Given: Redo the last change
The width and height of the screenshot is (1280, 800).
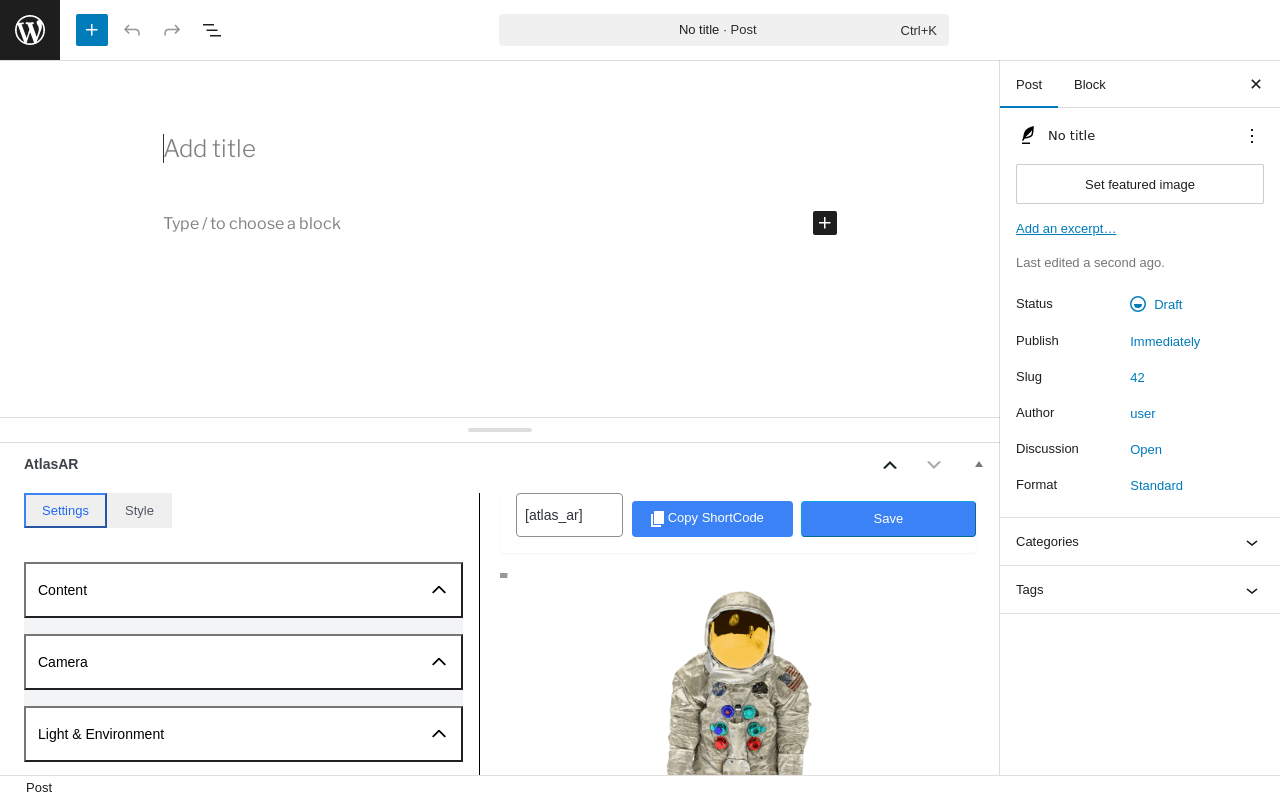Looking at the screenshot, I should coord(172,30).
